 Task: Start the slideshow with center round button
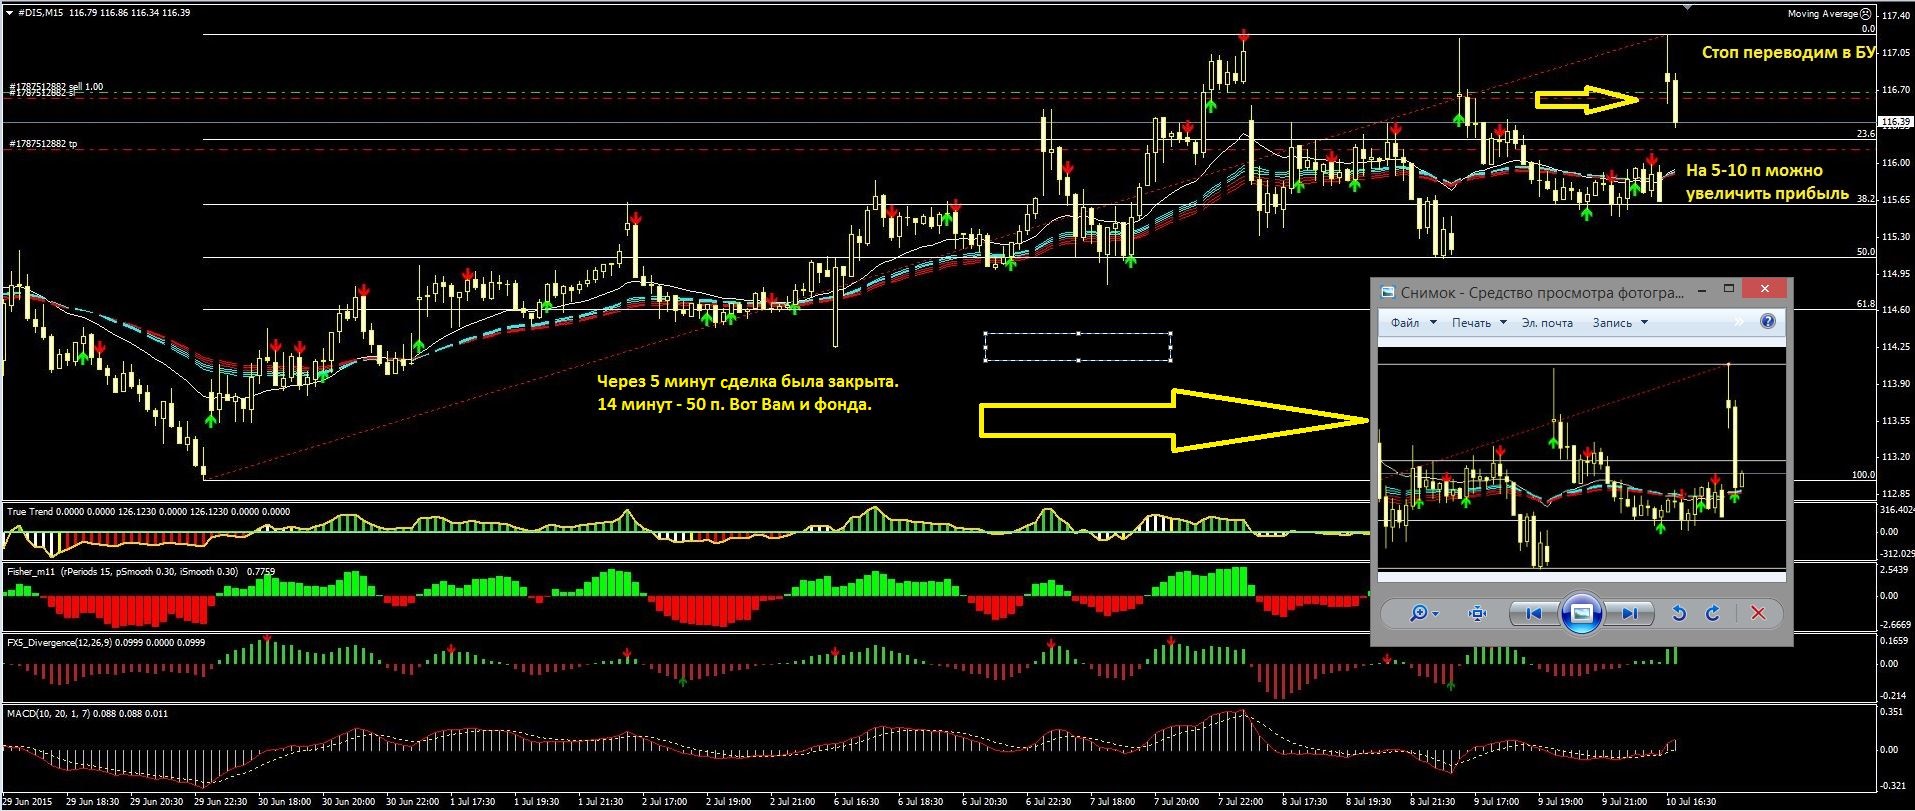pos(1581,613)
